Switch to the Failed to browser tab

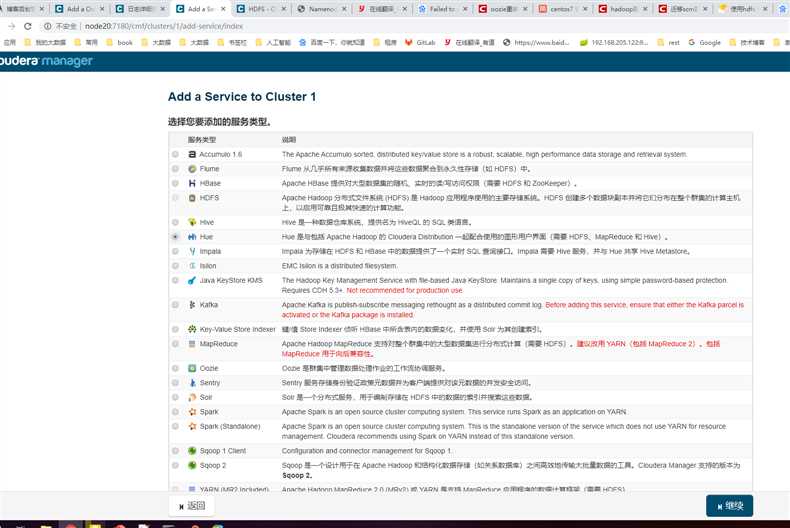click(442, 9)
